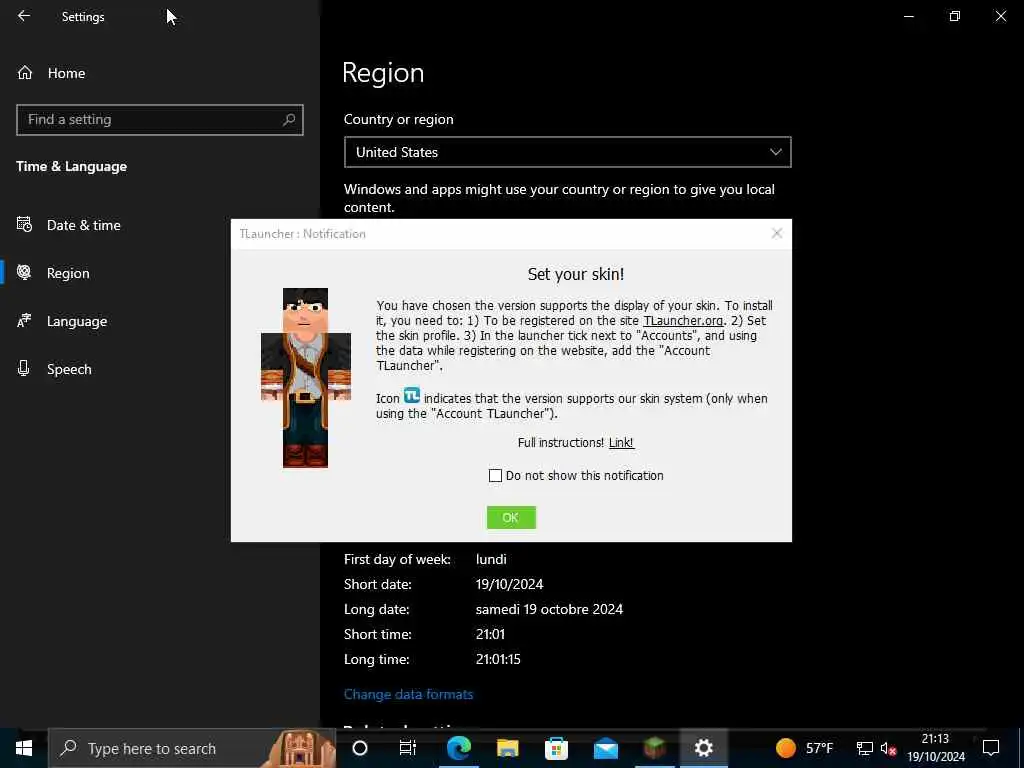This screenshot has height=768, width=1024.
Task: Restore down the Settings window
Action: [954, 16]
